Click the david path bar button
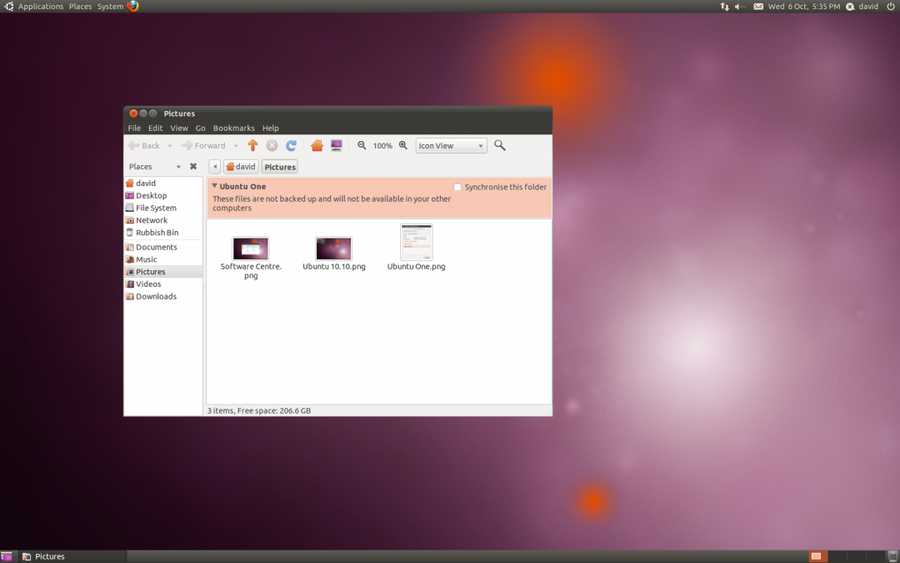Screen dimensions: 900x563 coord(240,167)
